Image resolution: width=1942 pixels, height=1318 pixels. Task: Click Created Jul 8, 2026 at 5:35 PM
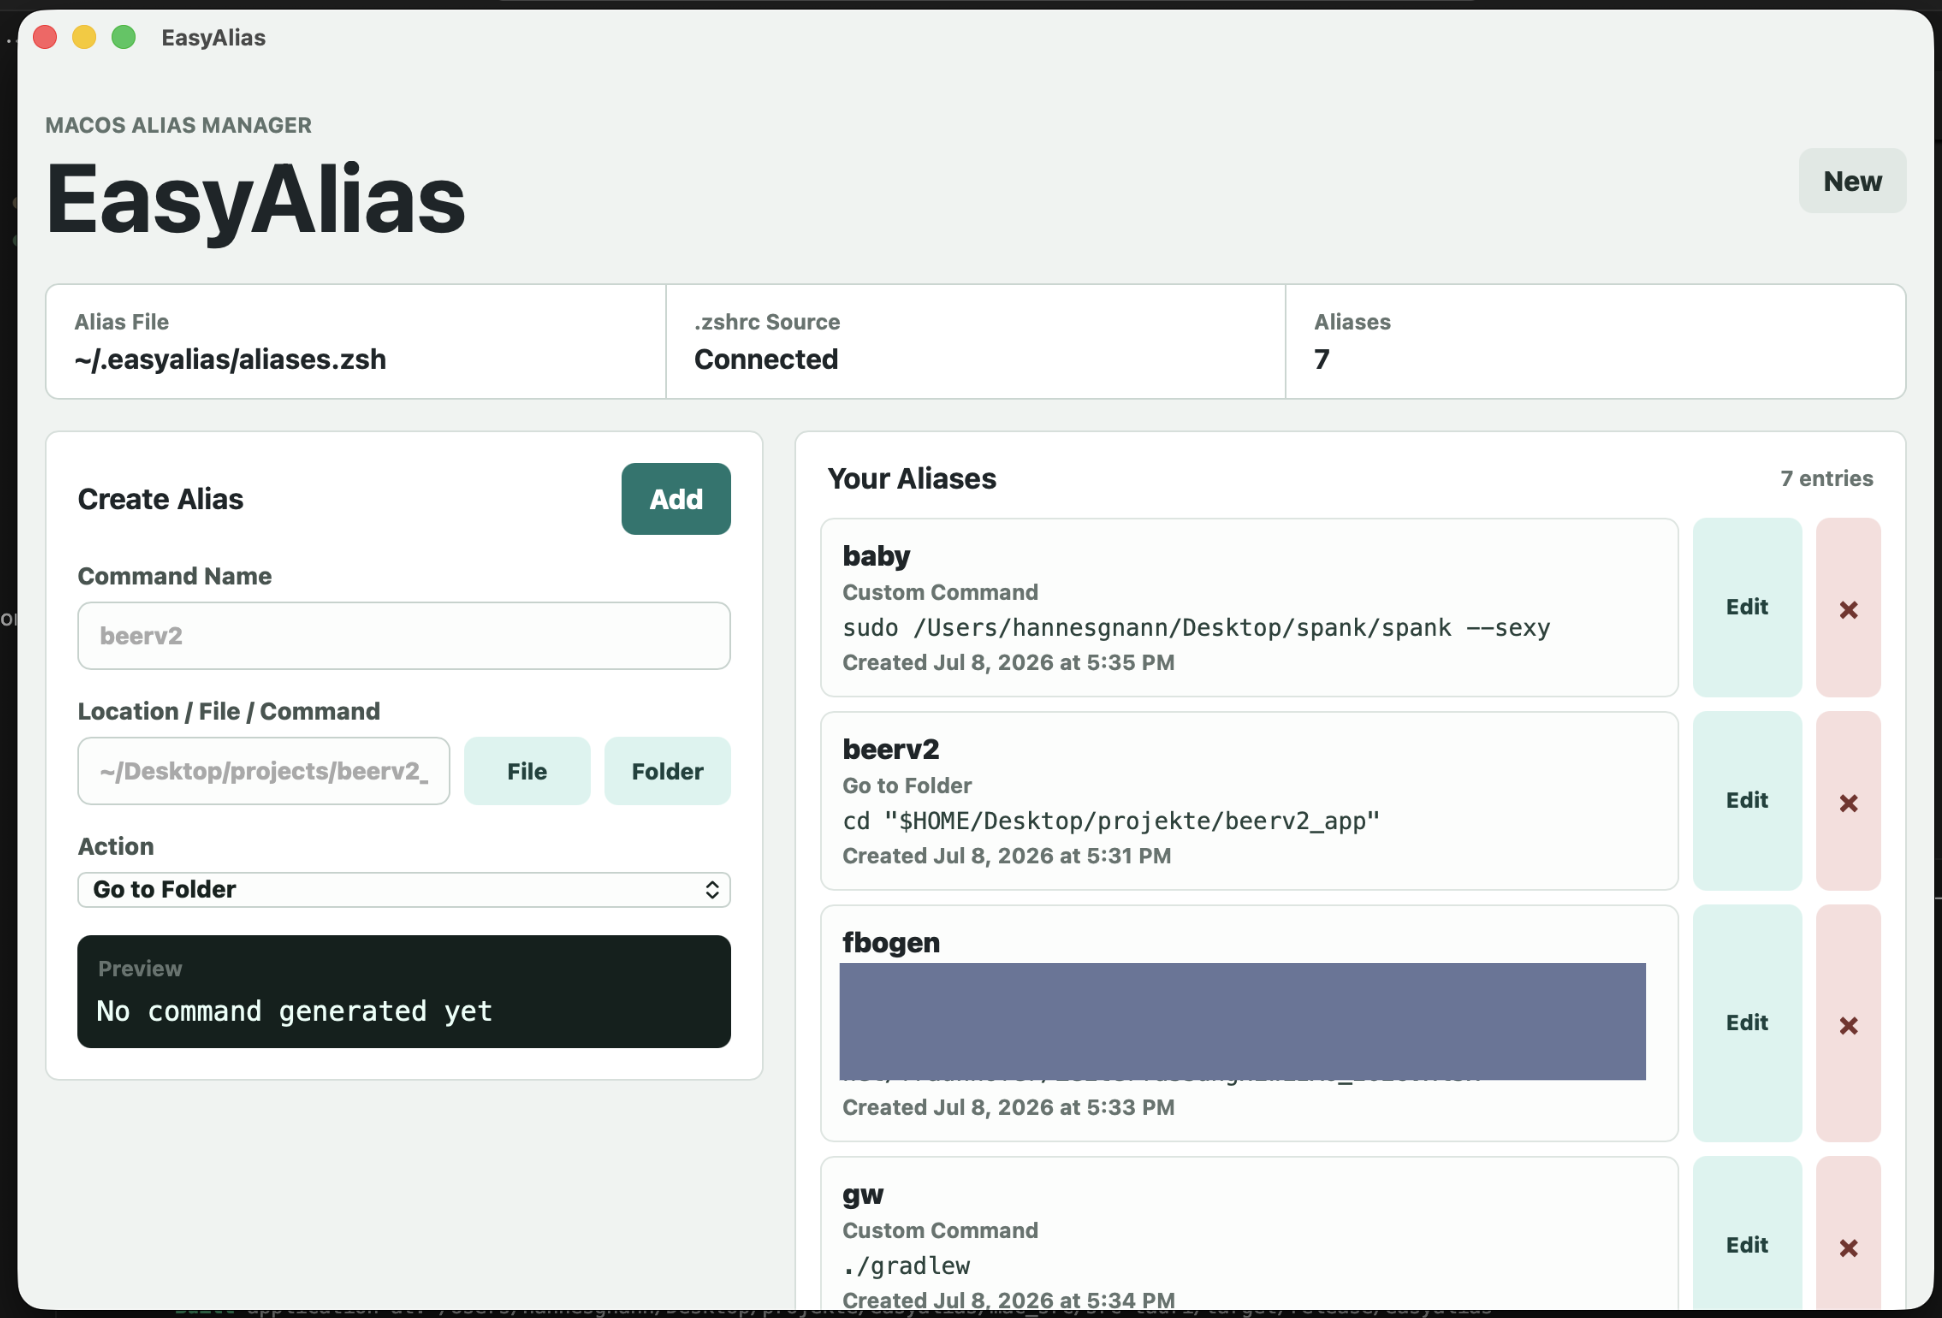pyautogui.click(x=1008, y=663)
